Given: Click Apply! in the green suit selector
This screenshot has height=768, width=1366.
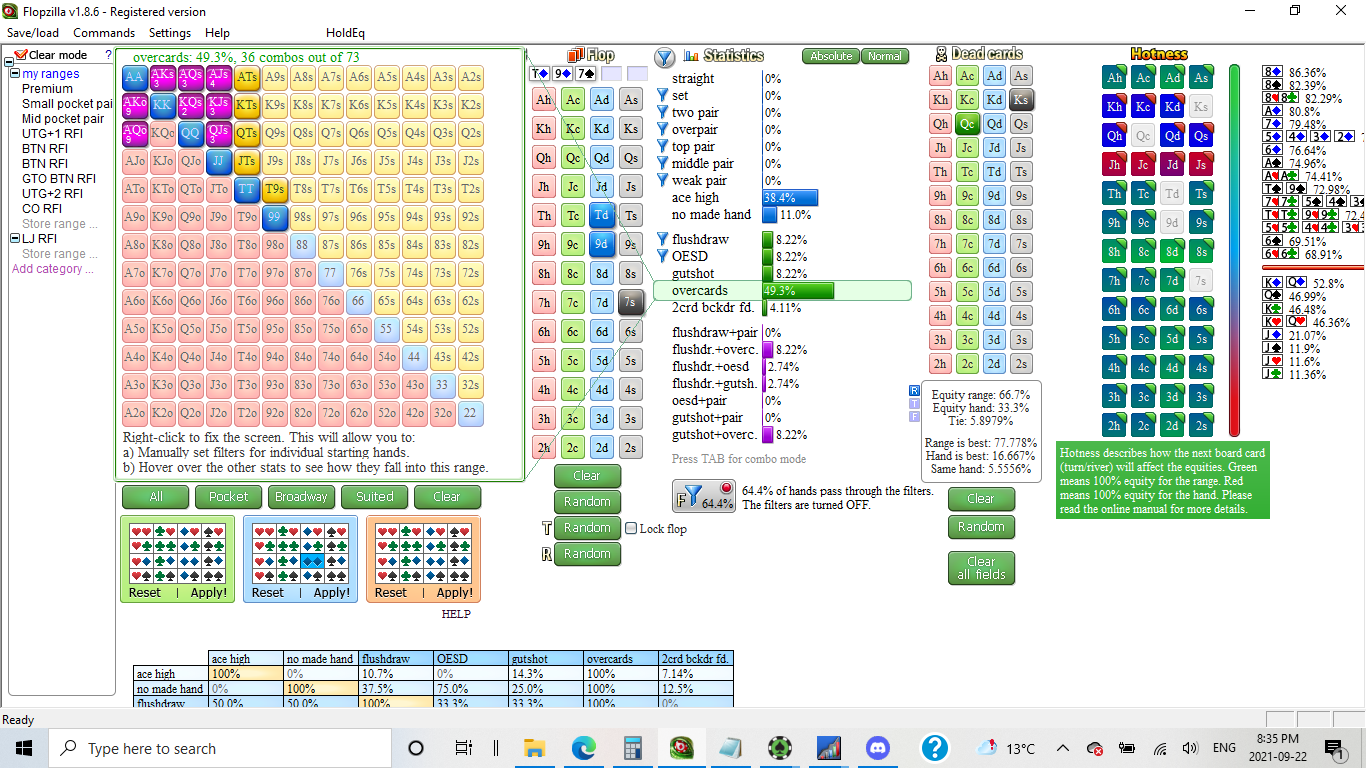Looking at the screenshot, I should [x=208, y=592].
